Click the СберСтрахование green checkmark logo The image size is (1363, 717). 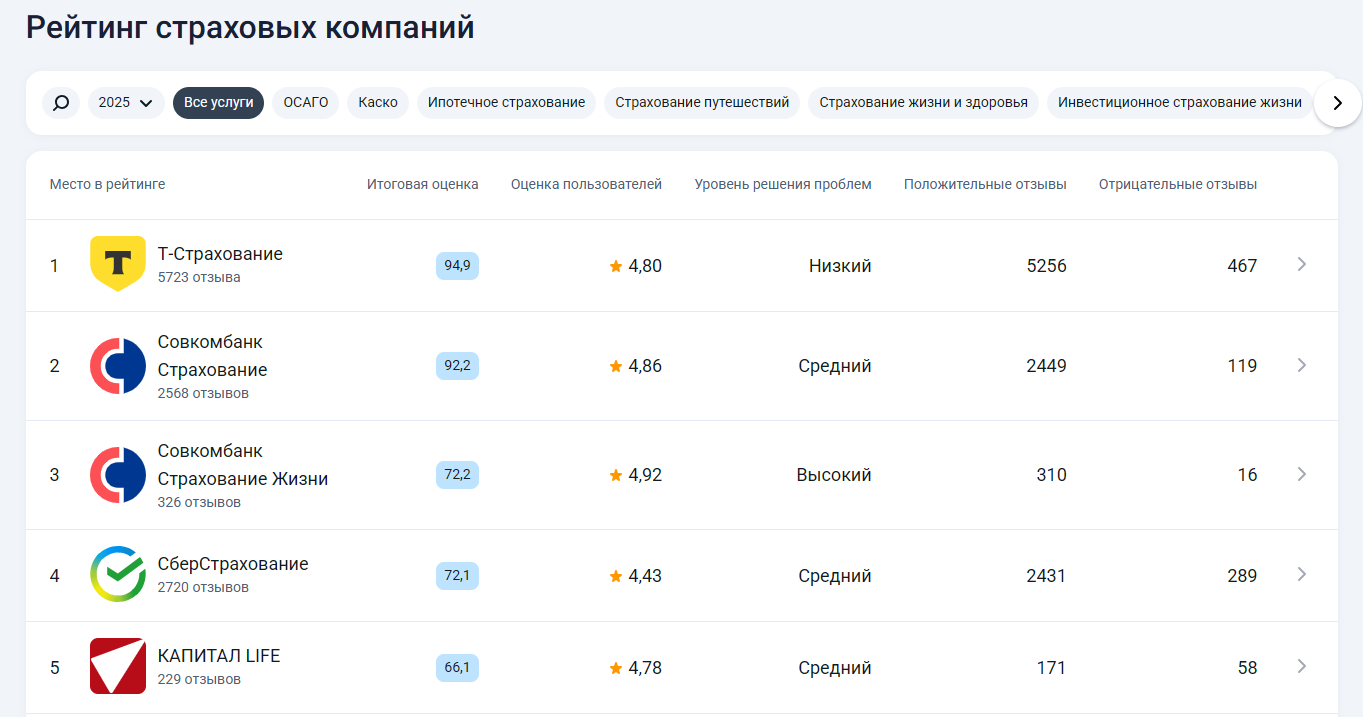tap(118, 575)
